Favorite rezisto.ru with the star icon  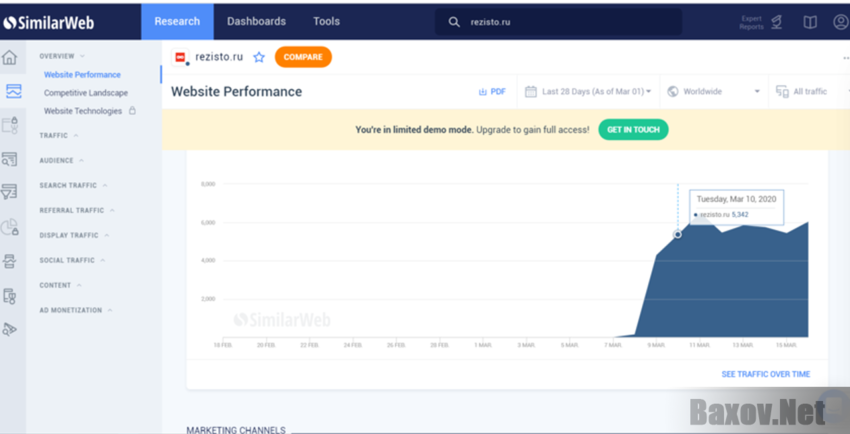tap(259, 57)
